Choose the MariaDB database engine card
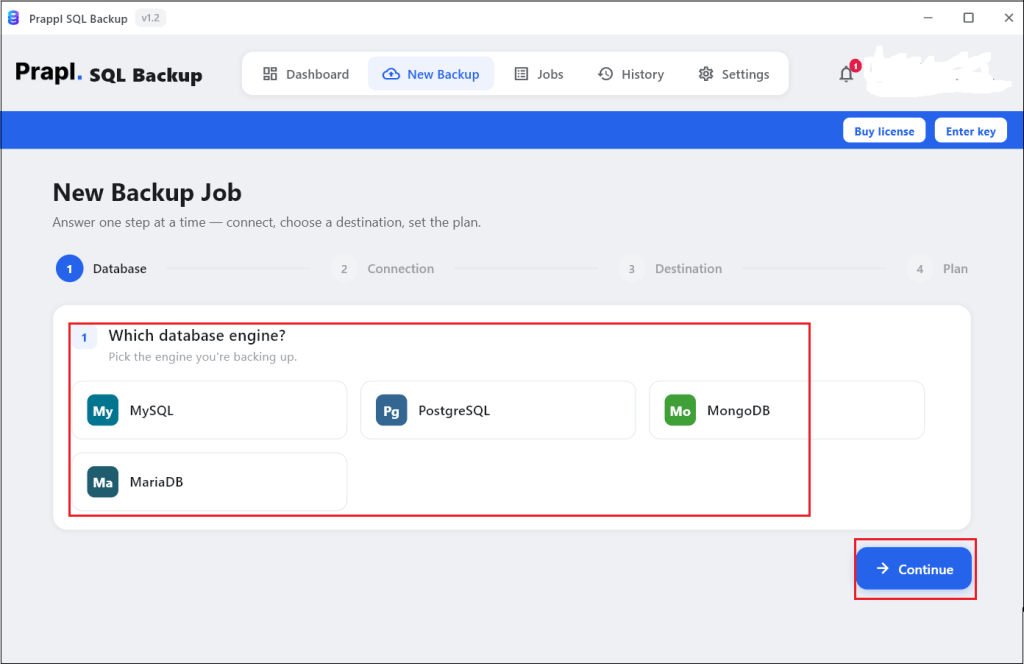The image size is (1024, 664). [209, 482]
